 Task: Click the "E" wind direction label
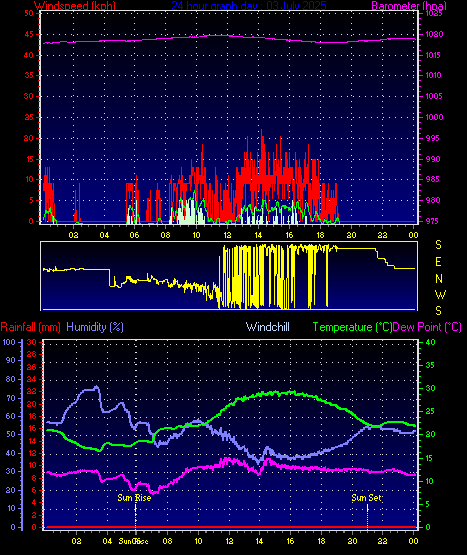pyautogui.click(x=438, y=262)
